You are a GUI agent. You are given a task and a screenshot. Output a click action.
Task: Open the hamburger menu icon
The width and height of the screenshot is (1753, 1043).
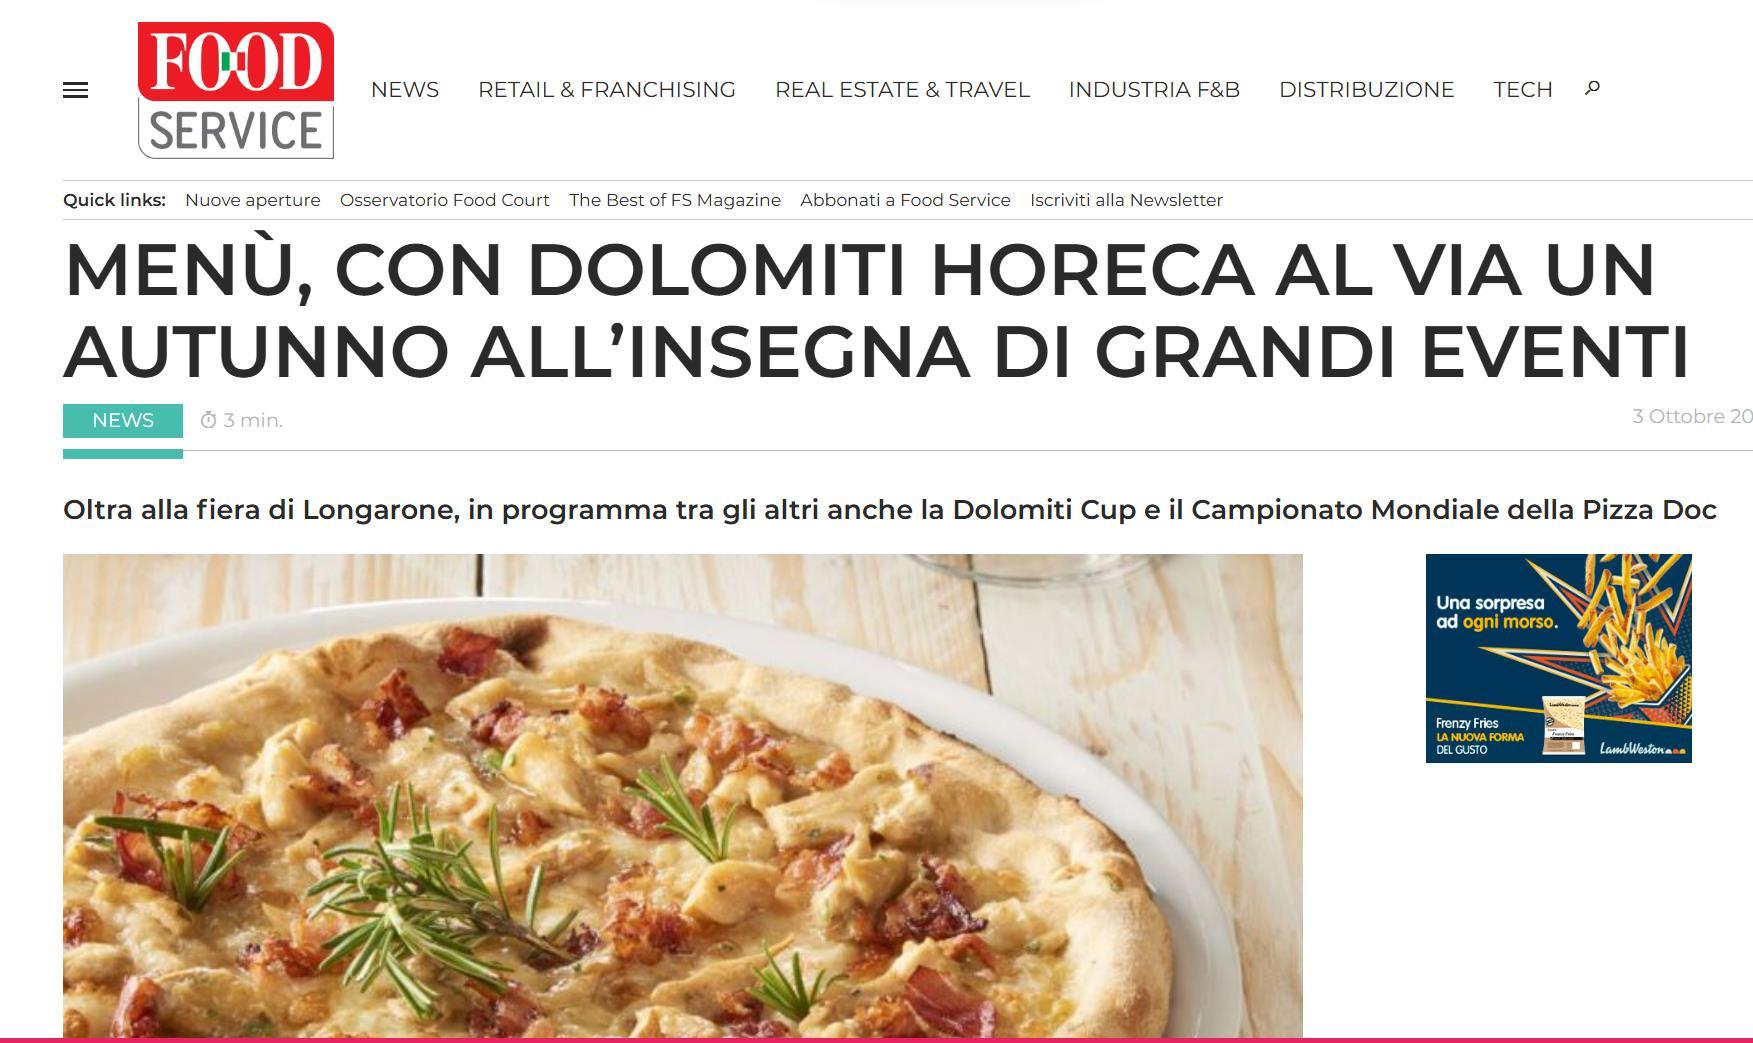point(75,90)
